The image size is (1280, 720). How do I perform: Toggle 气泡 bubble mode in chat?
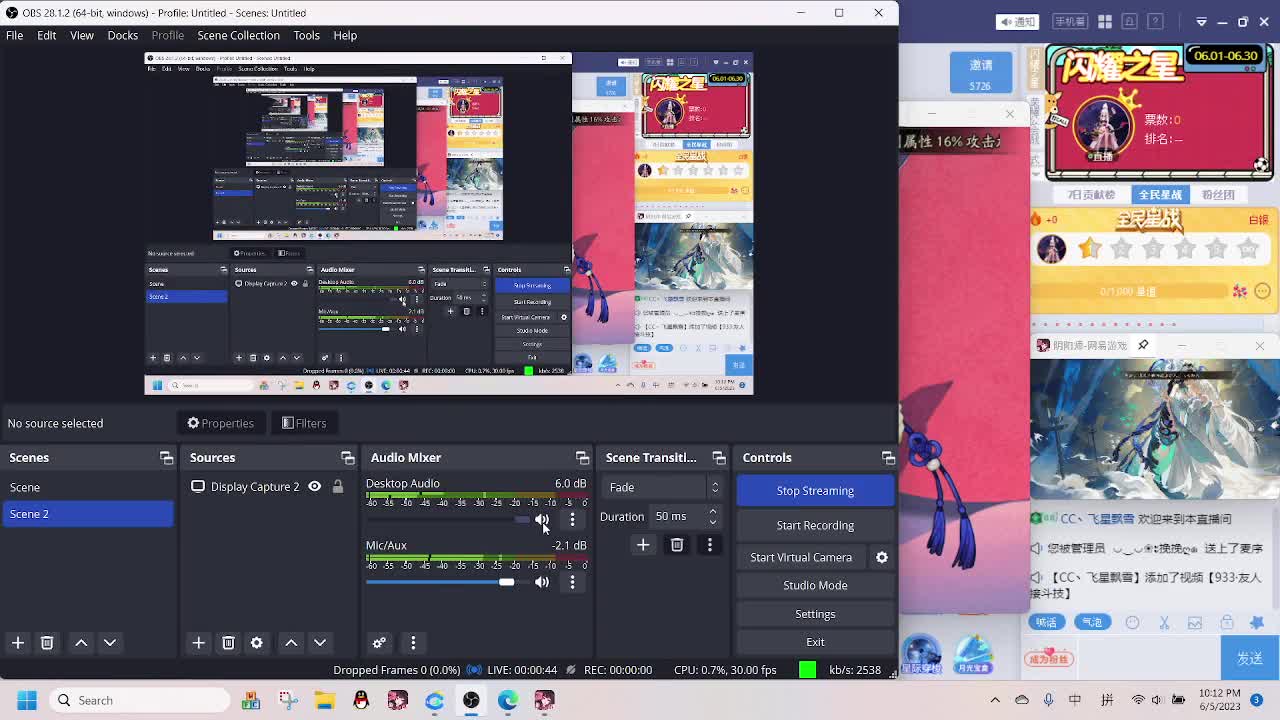(x=1092, y=622)
